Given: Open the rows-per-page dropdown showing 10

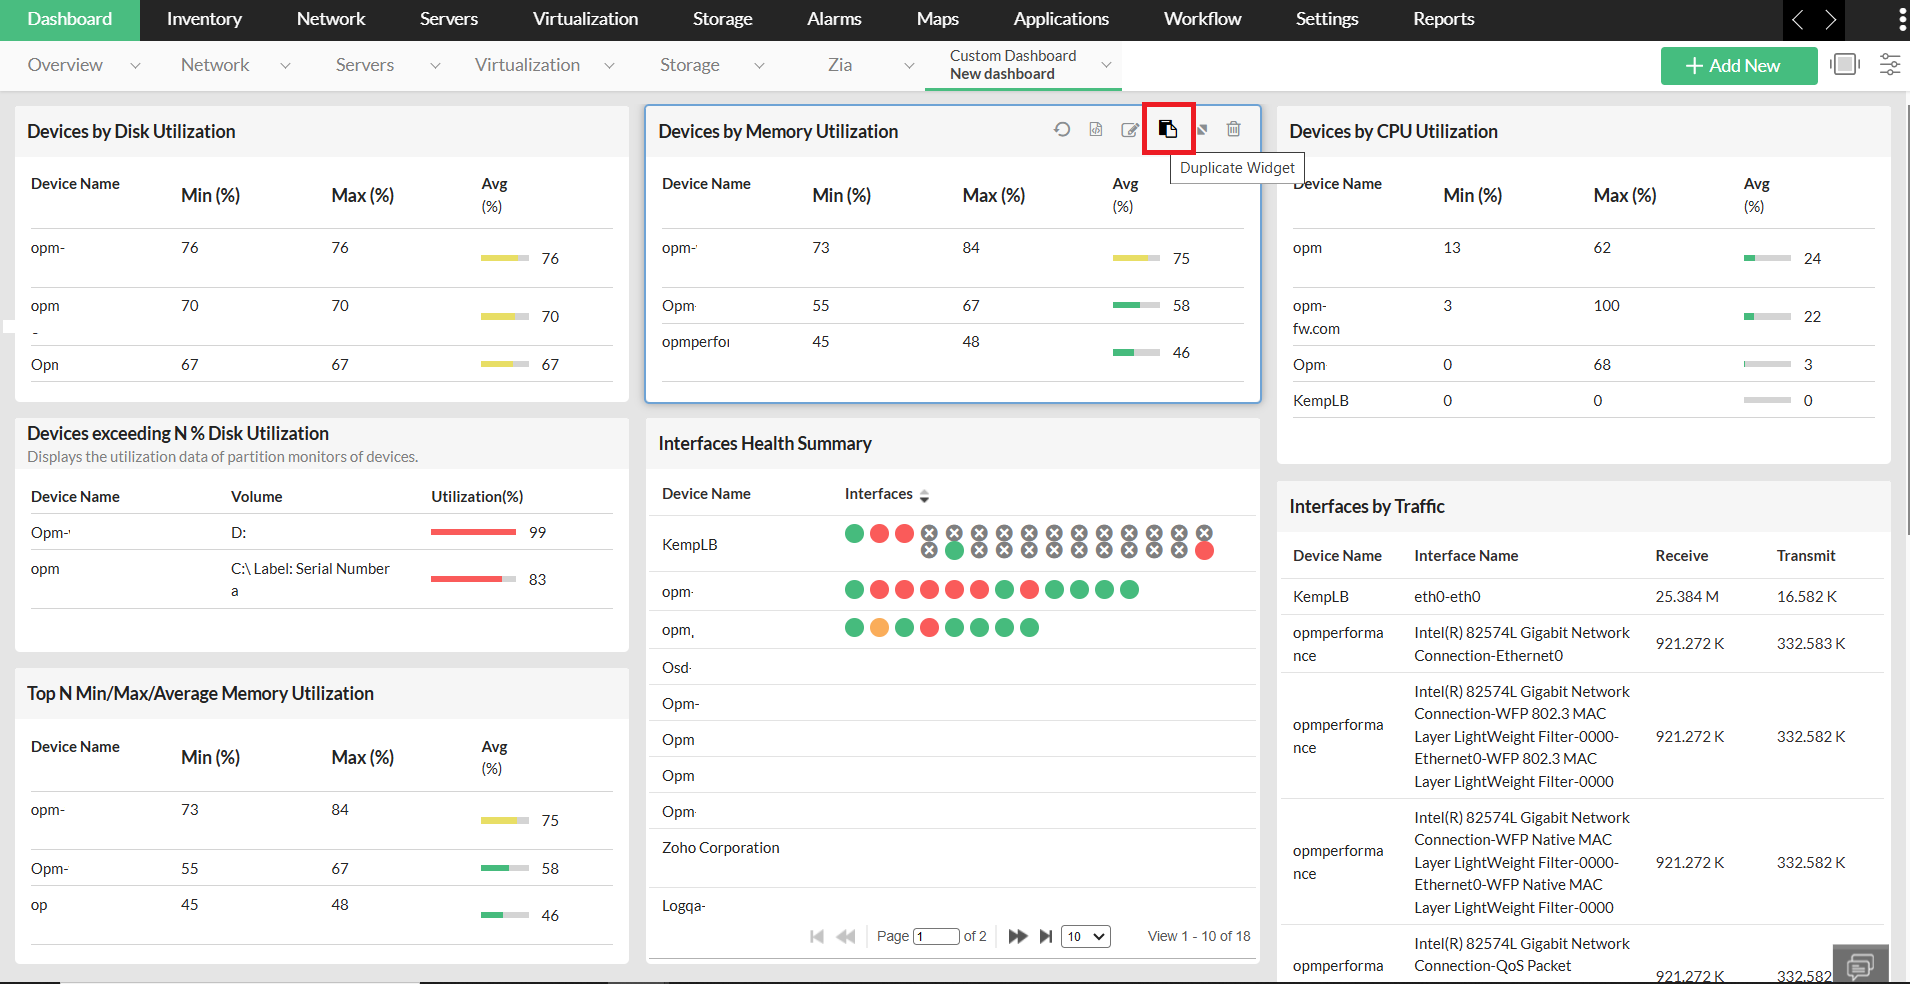Looking at the screenshot, I should 1085,936.
